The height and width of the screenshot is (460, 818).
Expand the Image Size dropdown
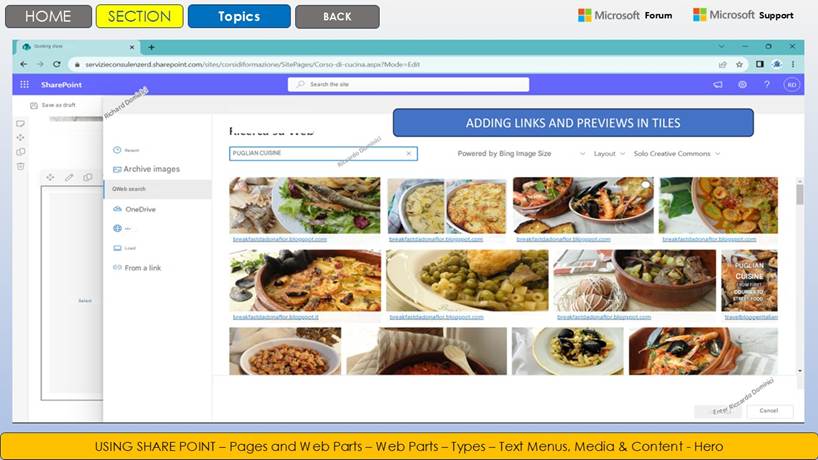click(x=583, y=154)
